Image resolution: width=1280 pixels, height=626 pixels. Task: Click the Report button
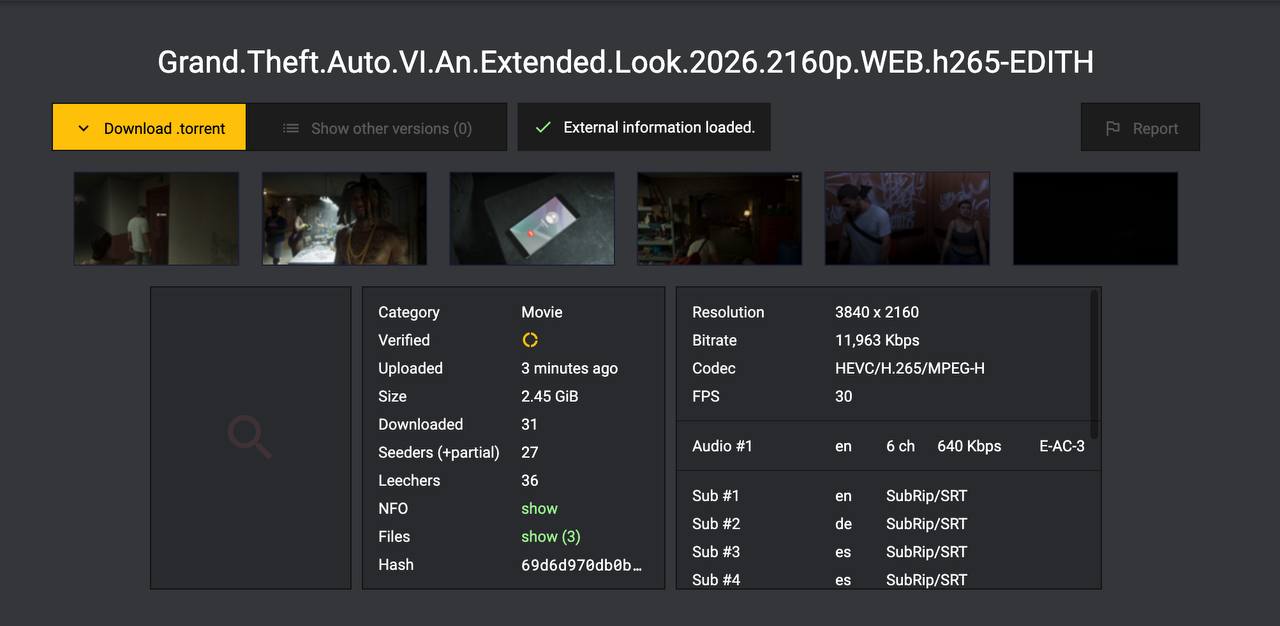[1140, 127]
